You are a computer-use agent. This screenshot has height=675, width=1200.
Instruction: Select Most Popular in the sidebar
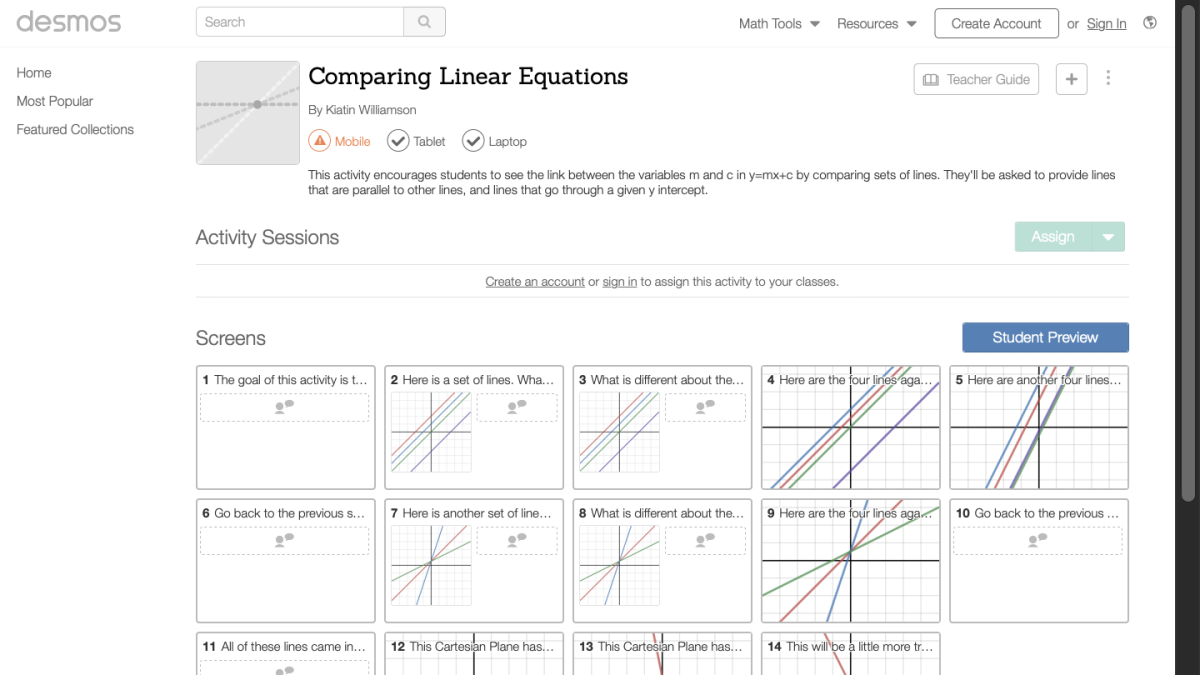[55, 101]
